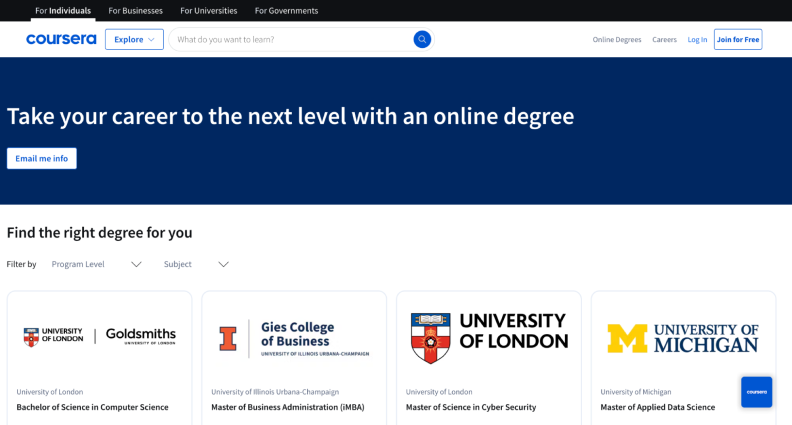792x425 pixels.
Task: Open Master of Business Administration (iMBA)
Action: click(287, 407)
